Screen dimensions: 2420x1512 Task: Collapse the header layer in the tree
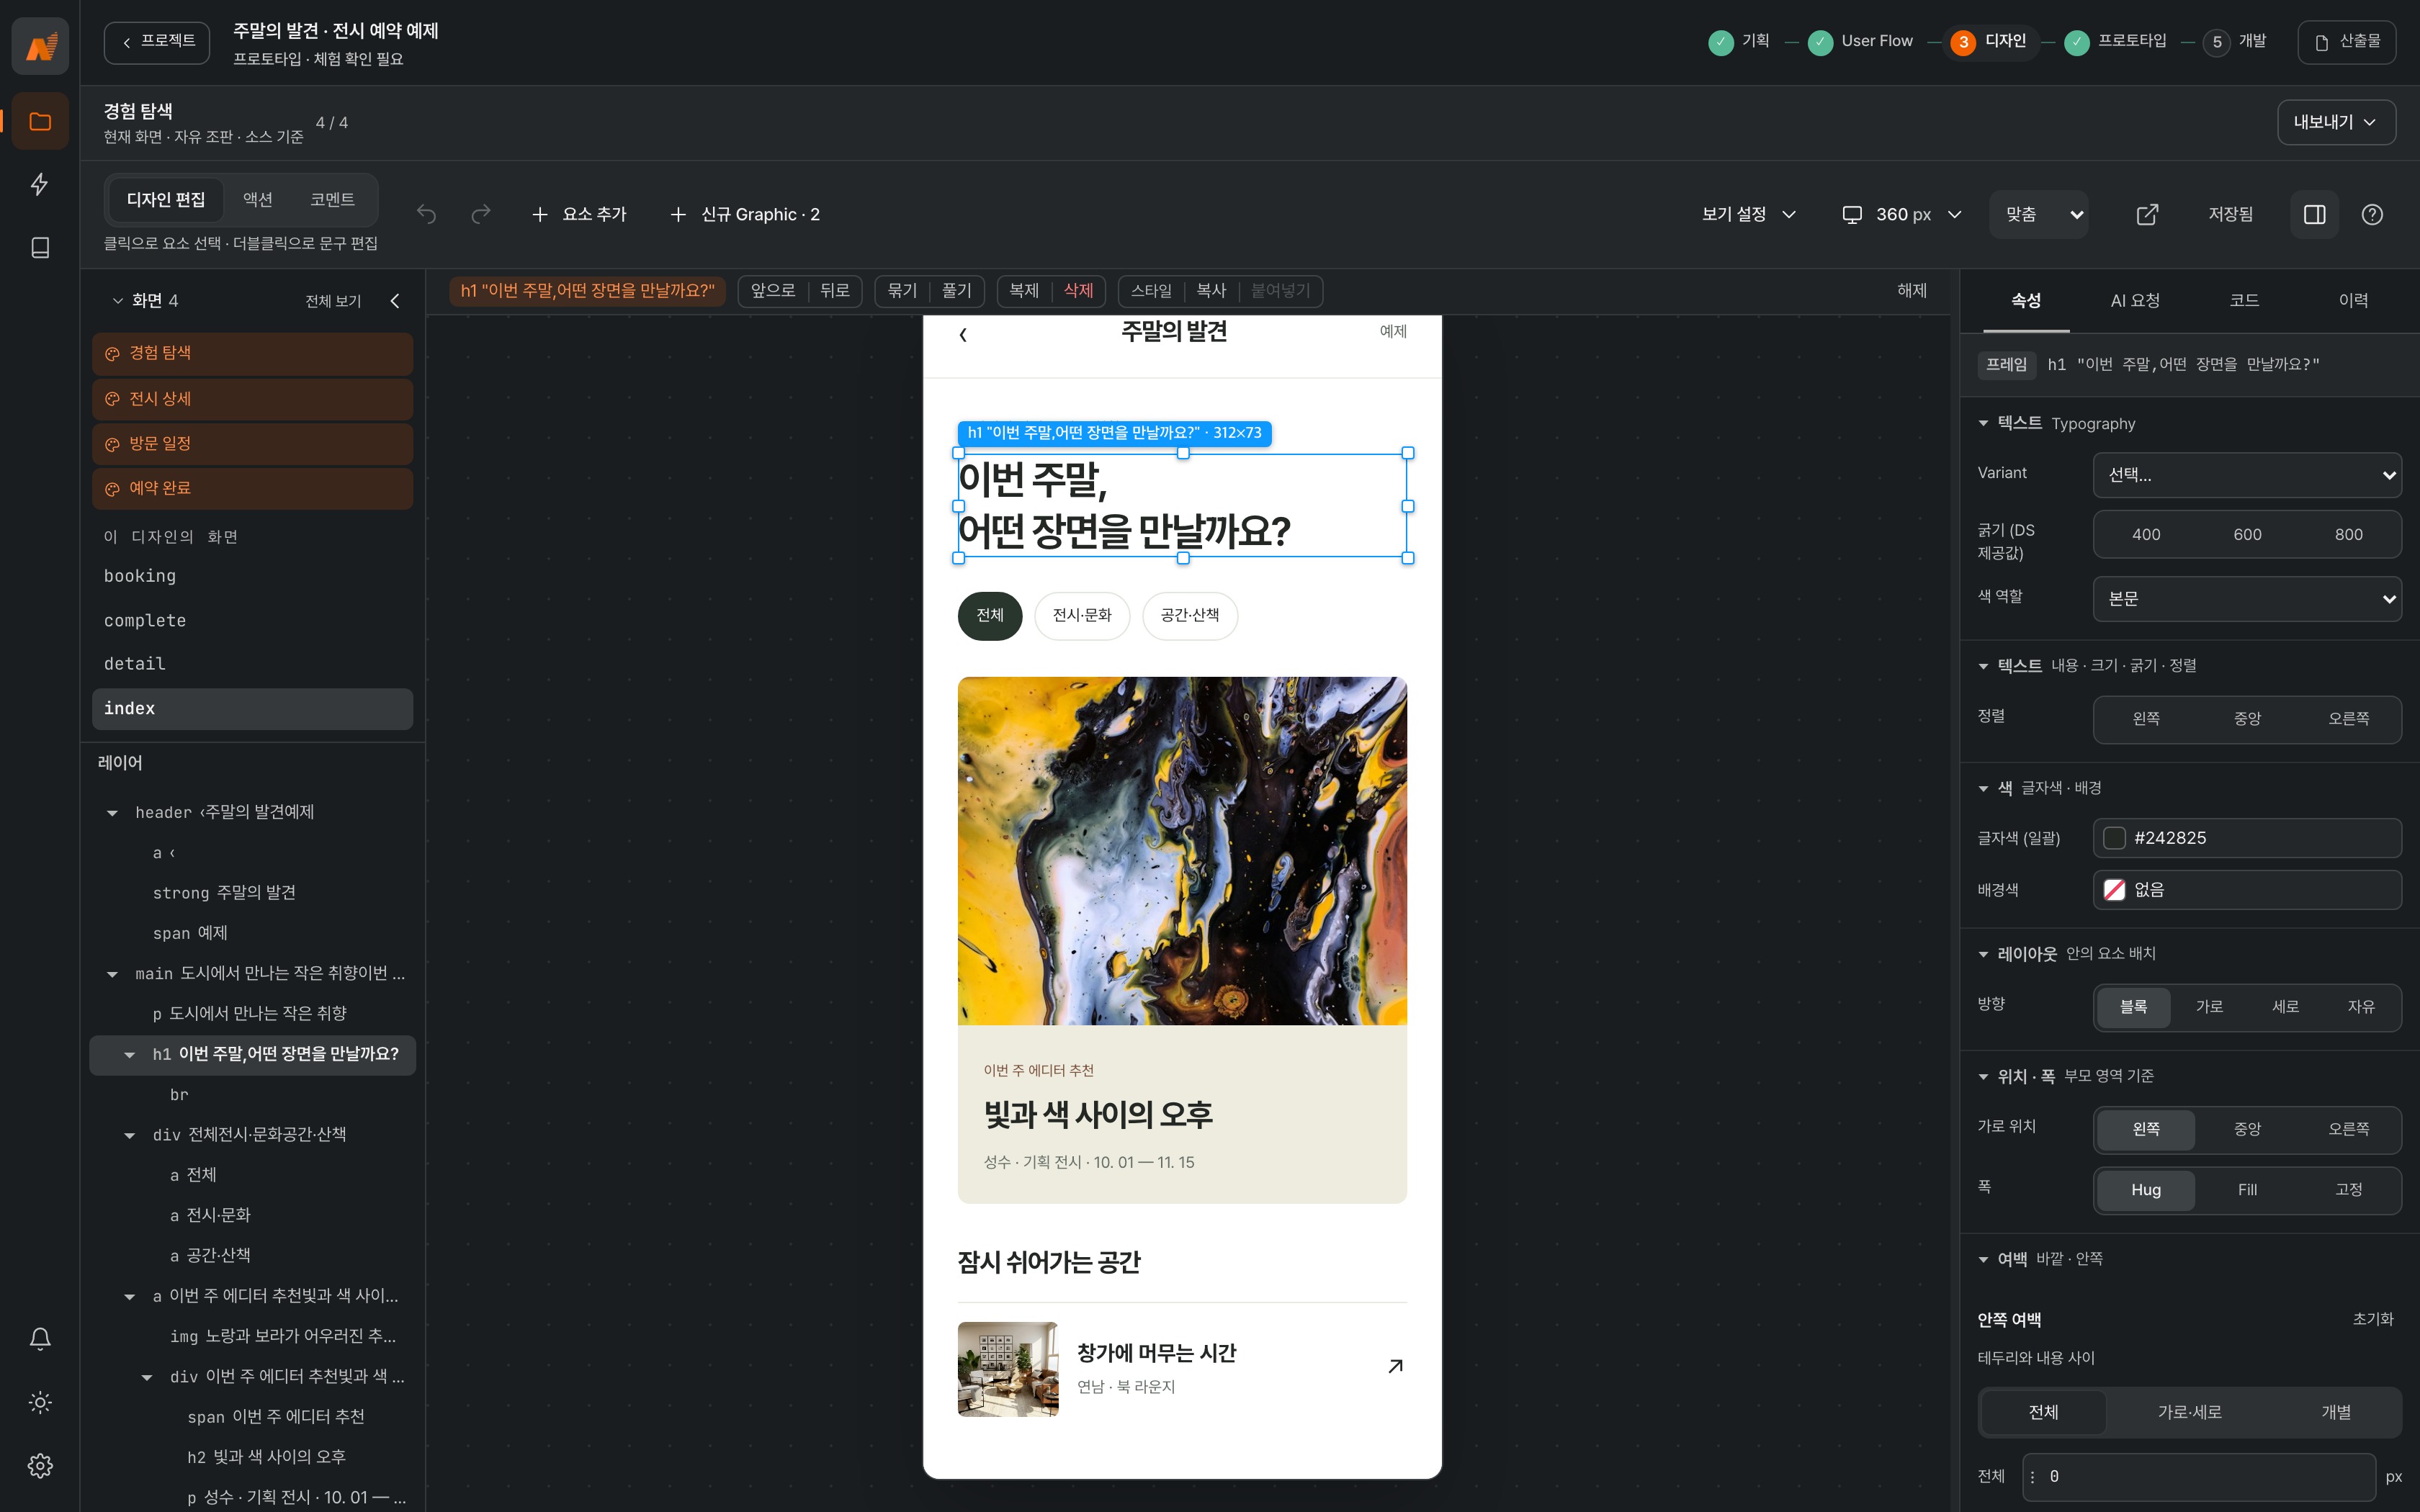point(112,813)
